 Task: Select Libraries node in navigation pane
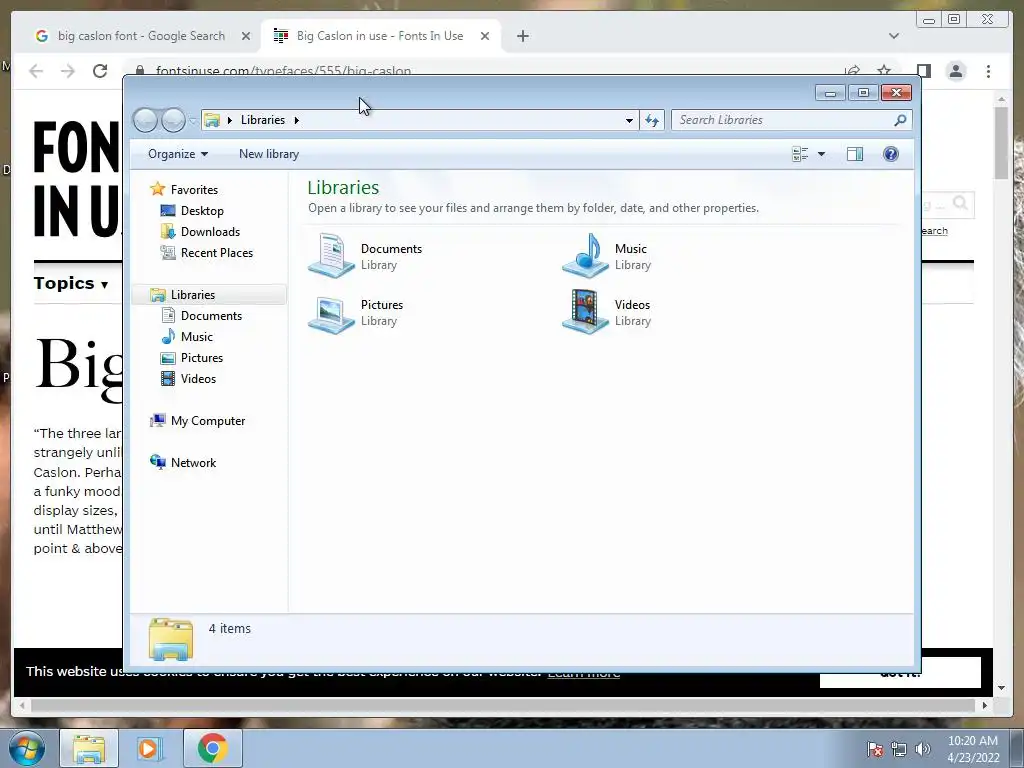[193, 295]
